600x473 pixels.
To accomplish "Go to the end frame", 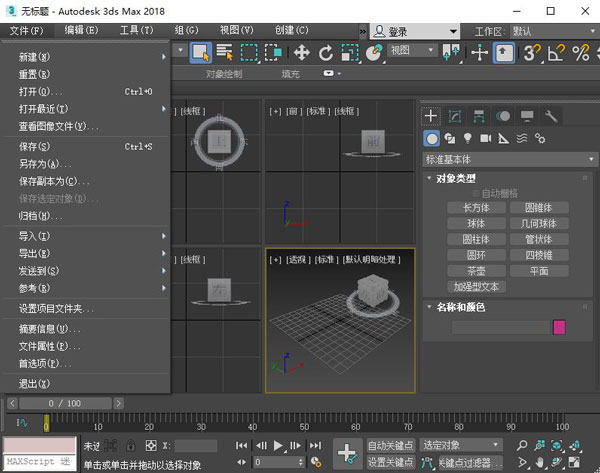I will pyautogui.click(x=315, y=445).
